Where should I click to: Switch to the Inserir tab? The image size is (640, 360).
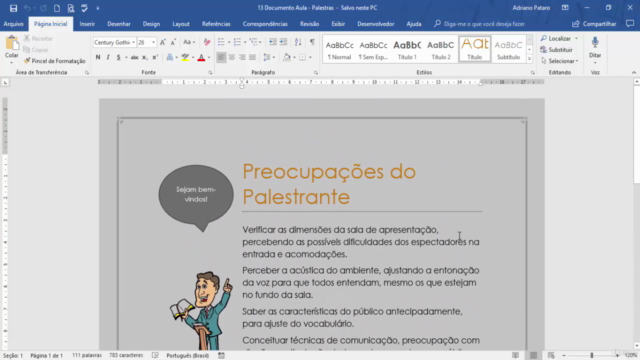click(x=87, y=24)
